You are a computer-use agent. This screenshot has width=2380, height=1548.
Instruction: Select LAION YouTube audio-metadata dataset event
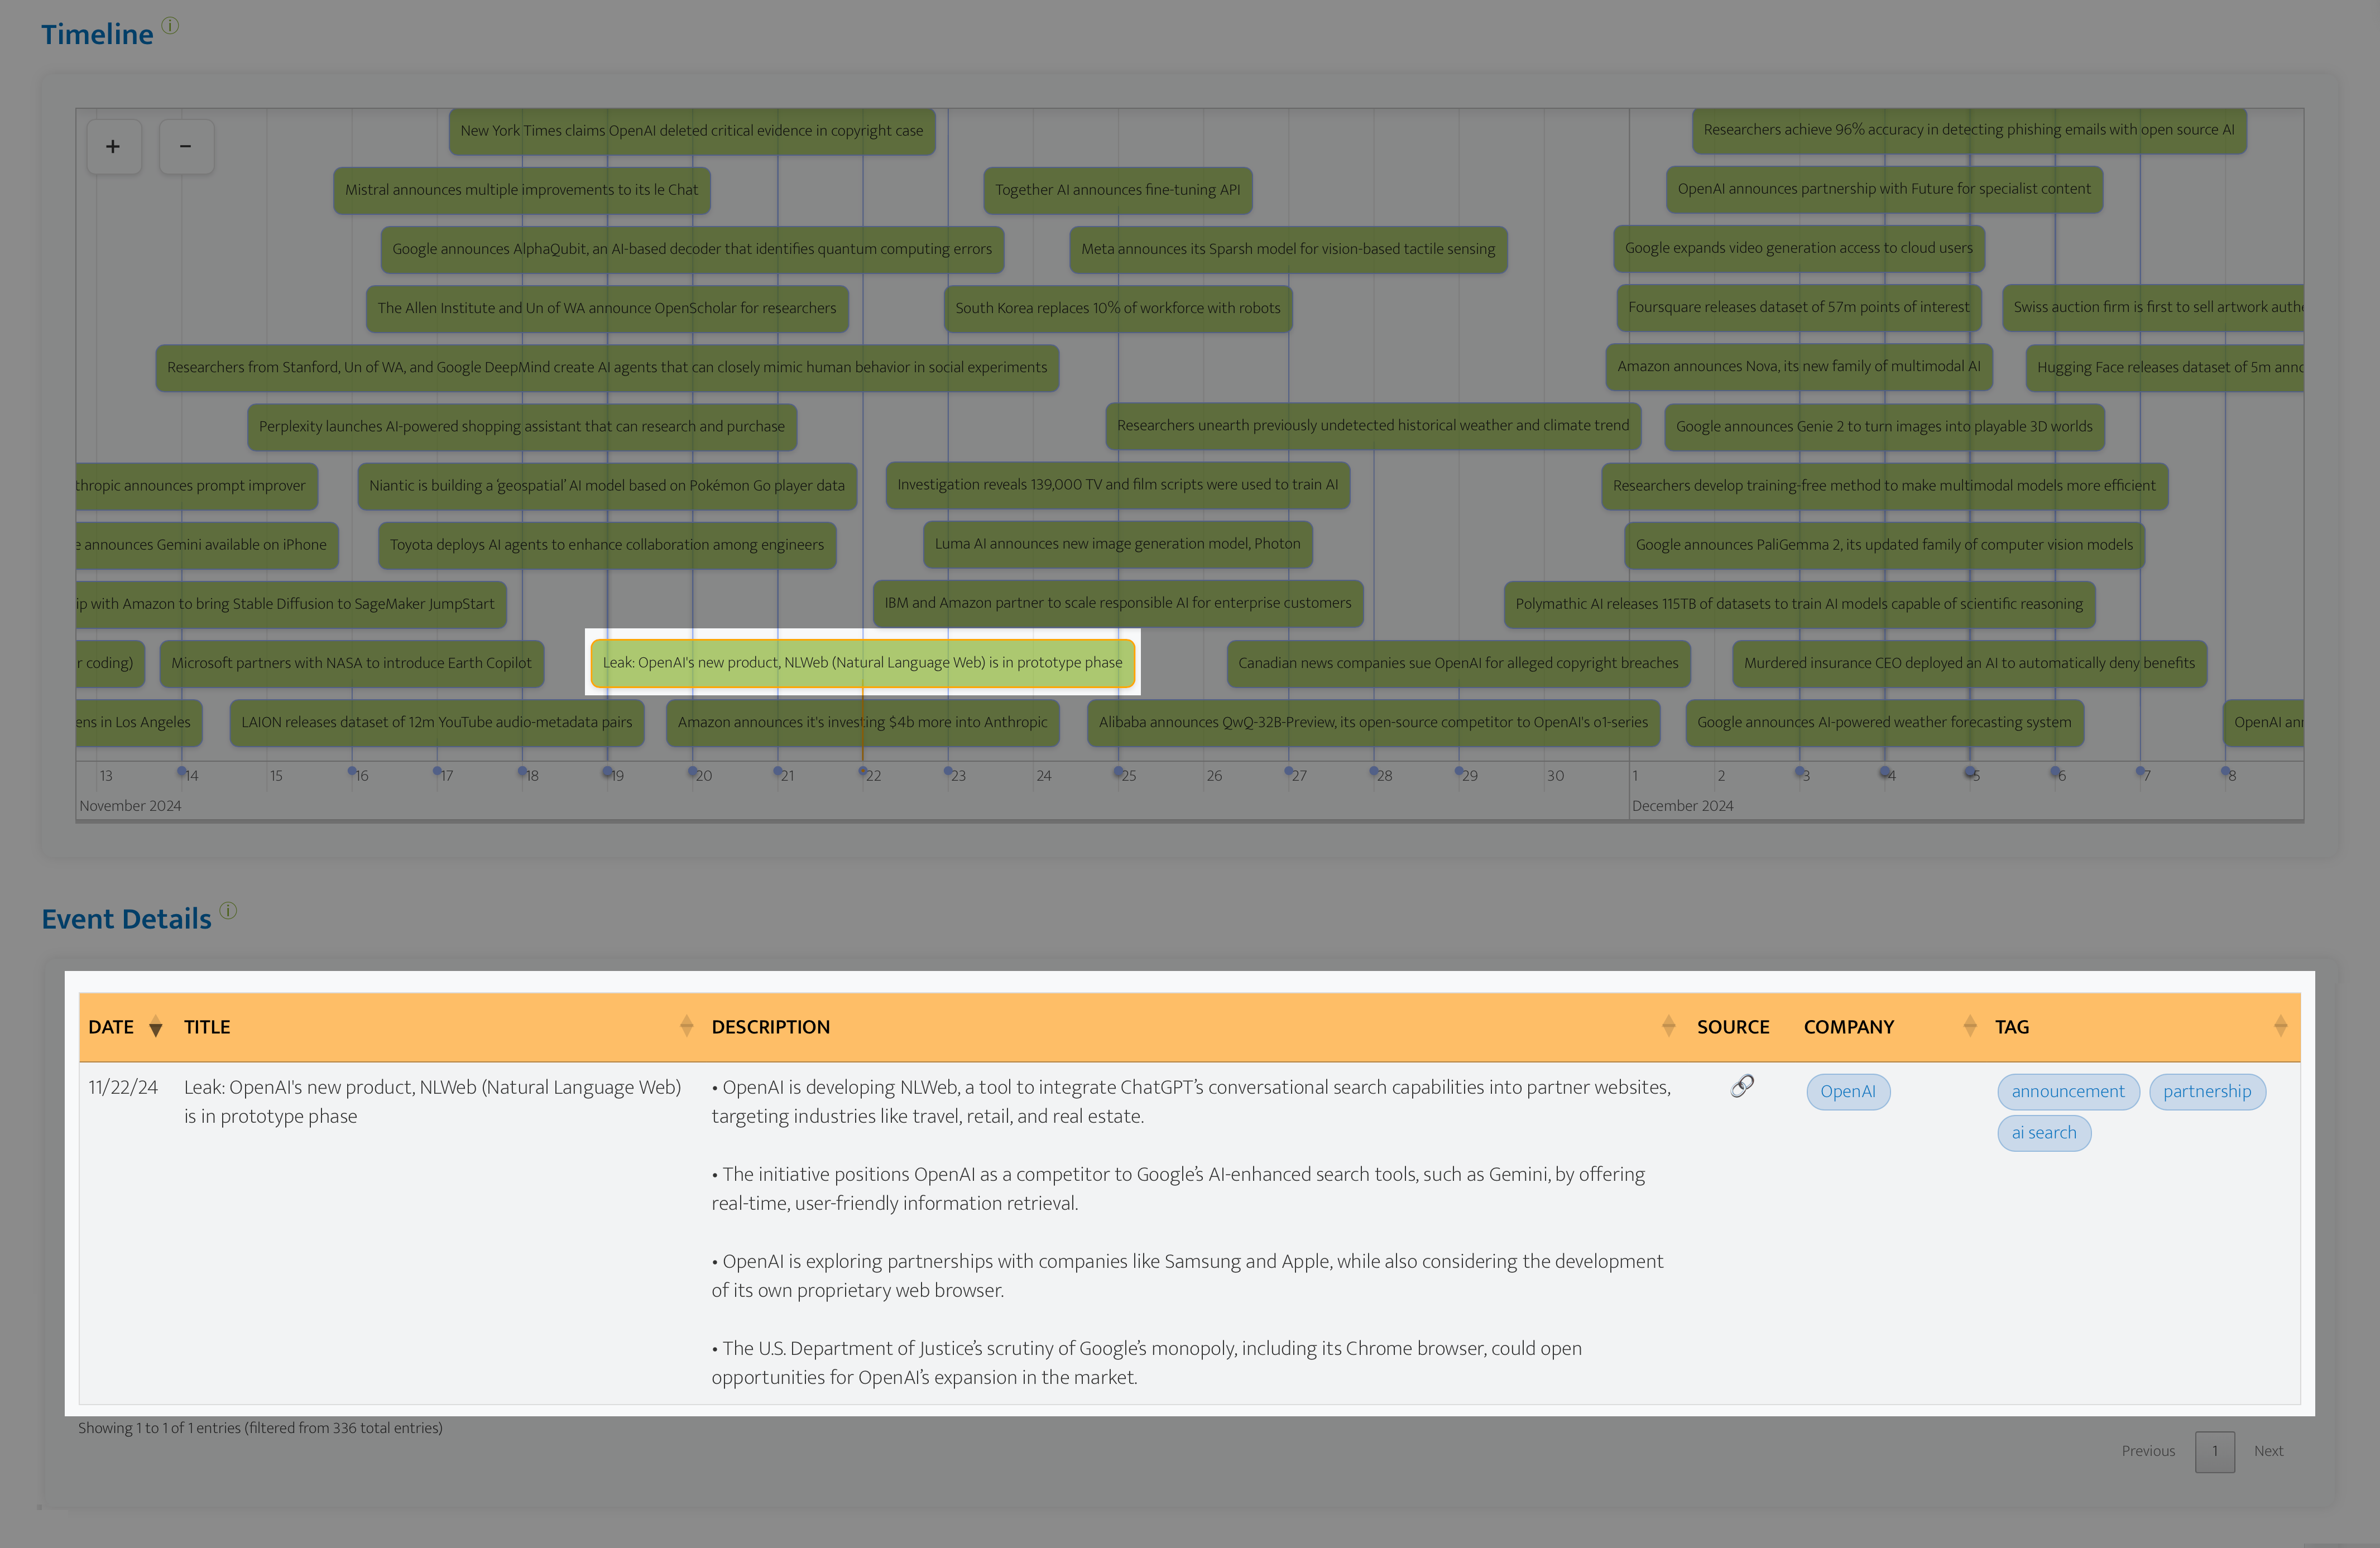(437, 722)
